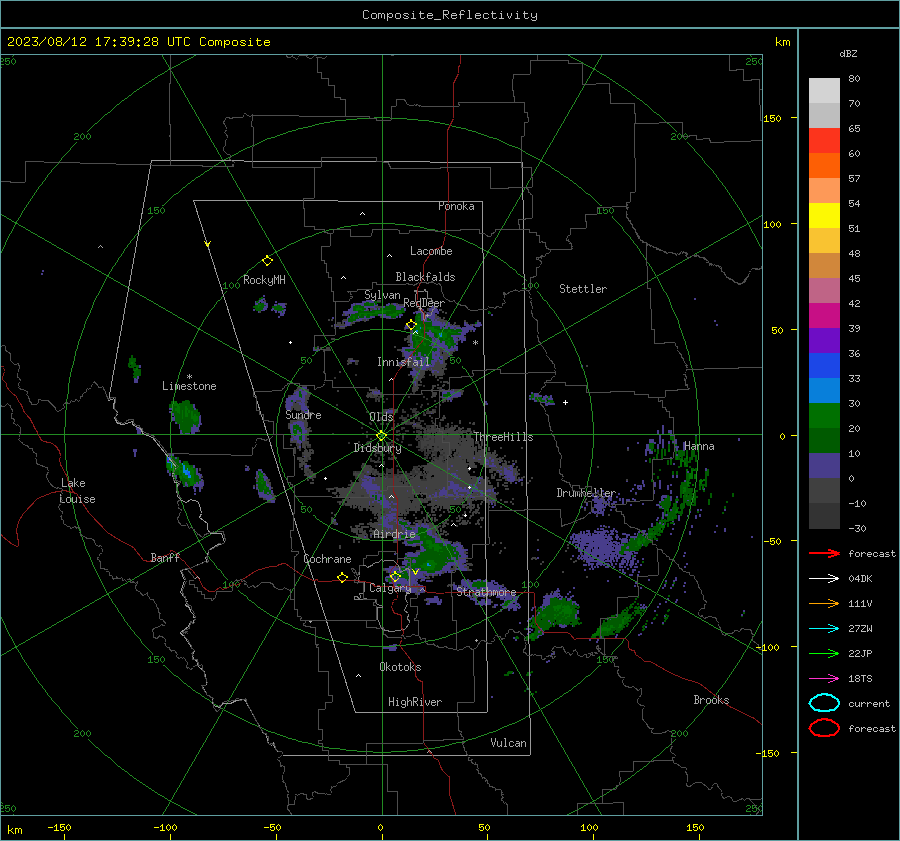The image size is (900, 841).
Task: Click the Limestone label
Action: pos(189,386)
